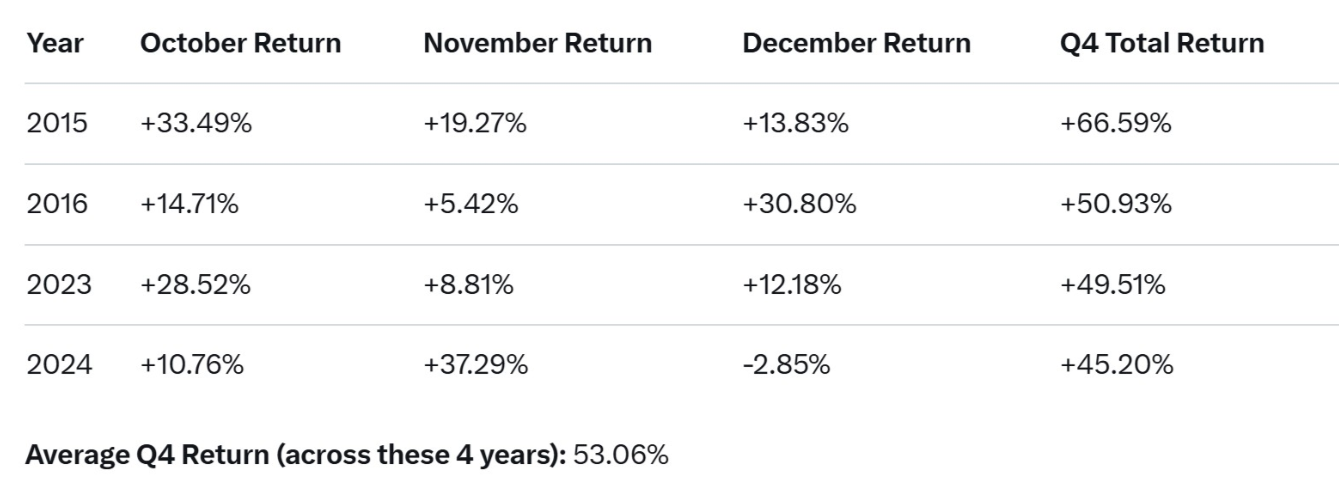Click the November Return column header
Image resolution: width=1339 pixels, height=481 pixels.
click(537, 44)
